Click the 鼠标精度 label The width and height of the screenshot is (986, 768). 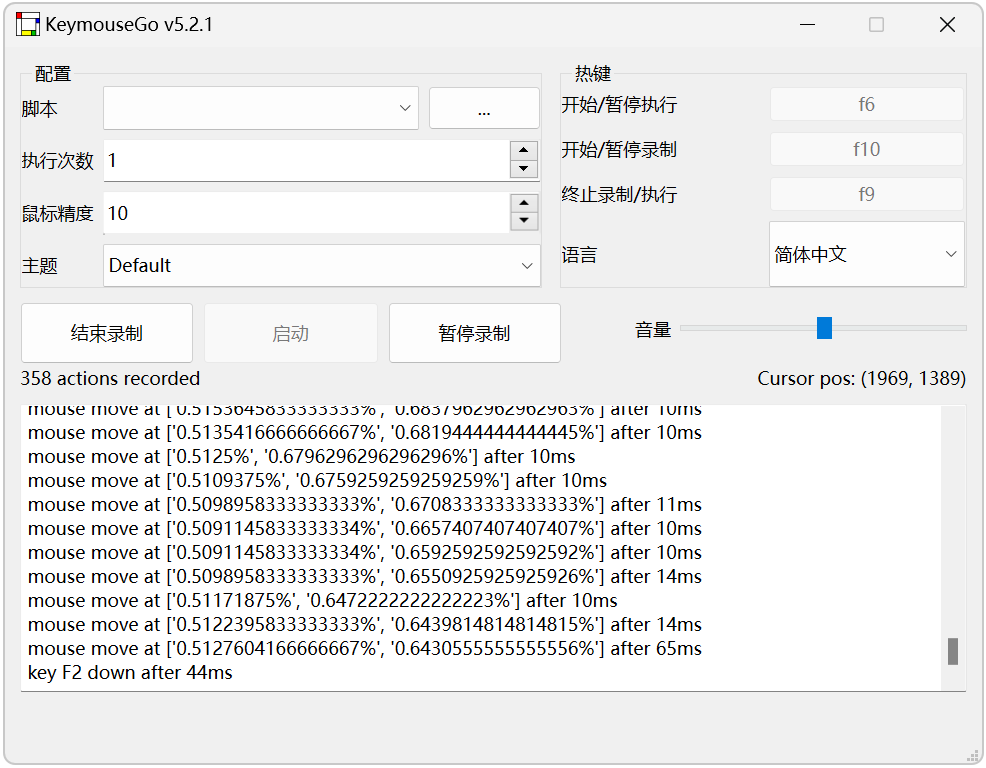tap(57, 213)
